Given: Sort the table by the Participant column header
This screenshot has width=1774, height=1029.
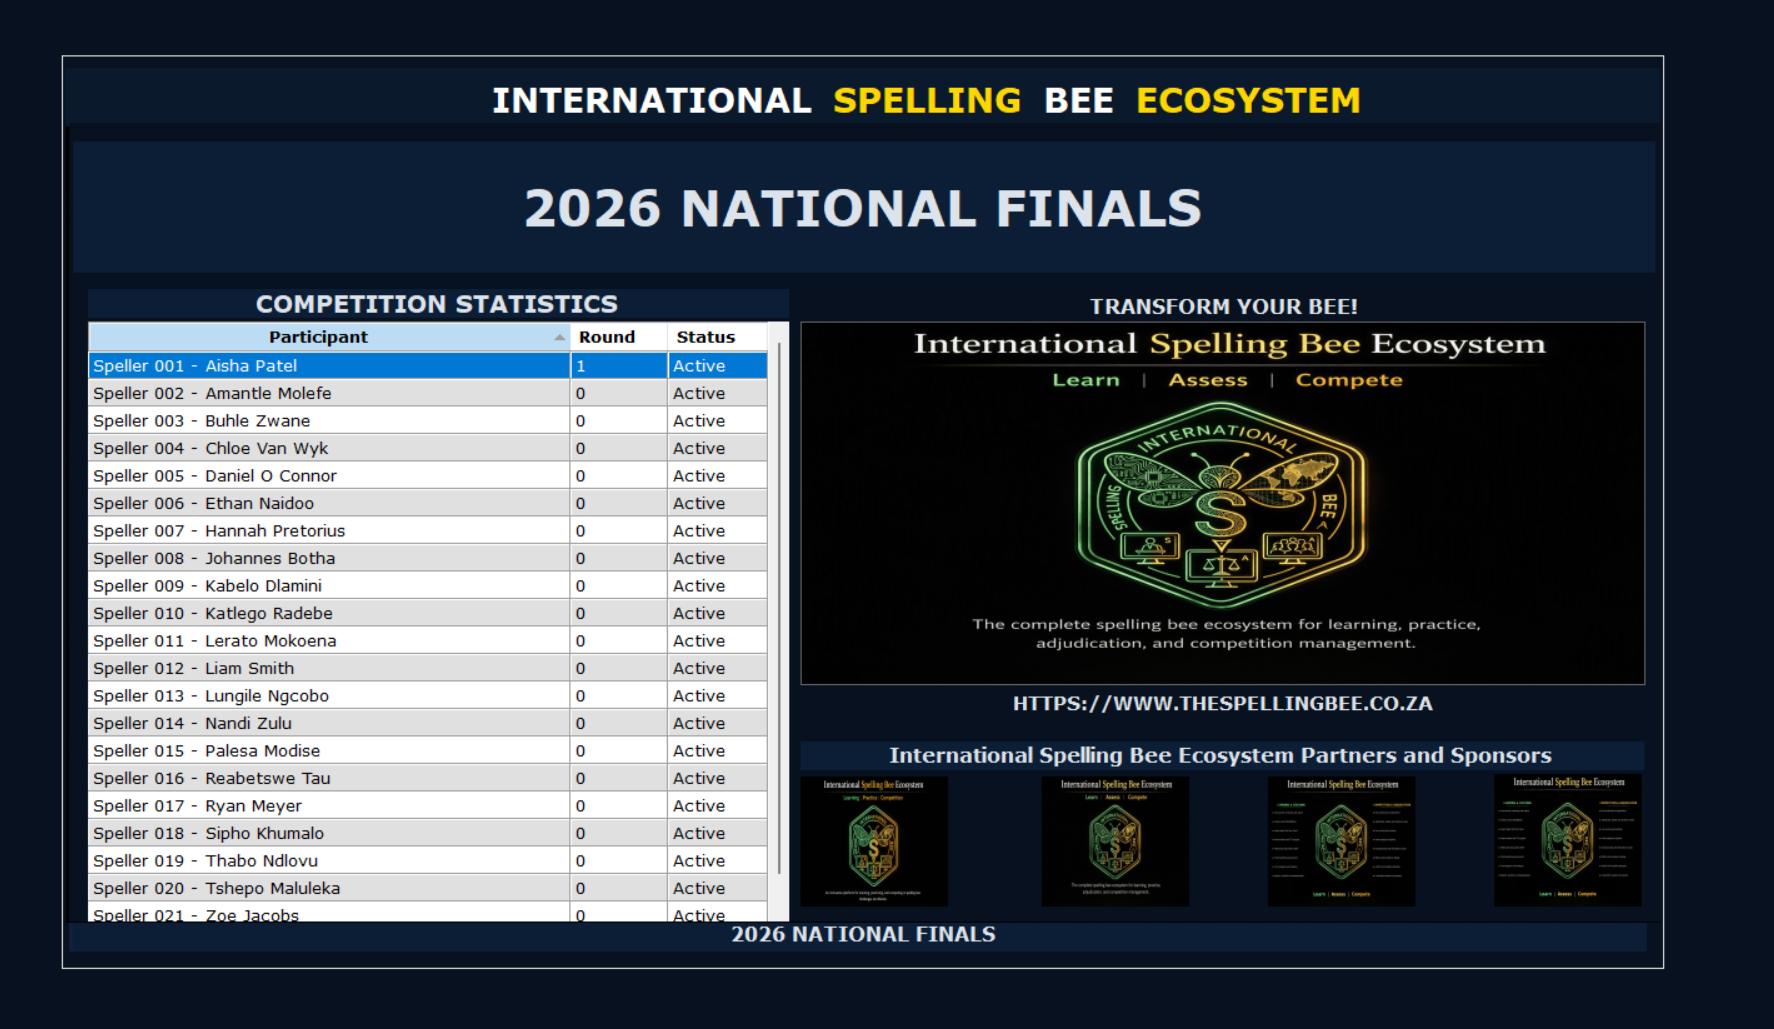Looking at the screenshot, I should pos(329,337).
